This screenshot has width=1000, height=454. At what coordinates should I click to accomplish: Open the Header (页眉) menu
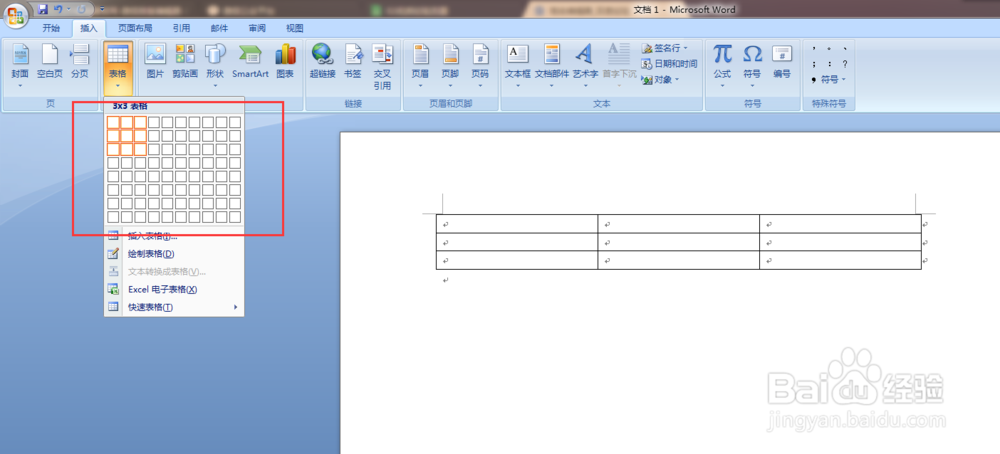tap(420, 66)
